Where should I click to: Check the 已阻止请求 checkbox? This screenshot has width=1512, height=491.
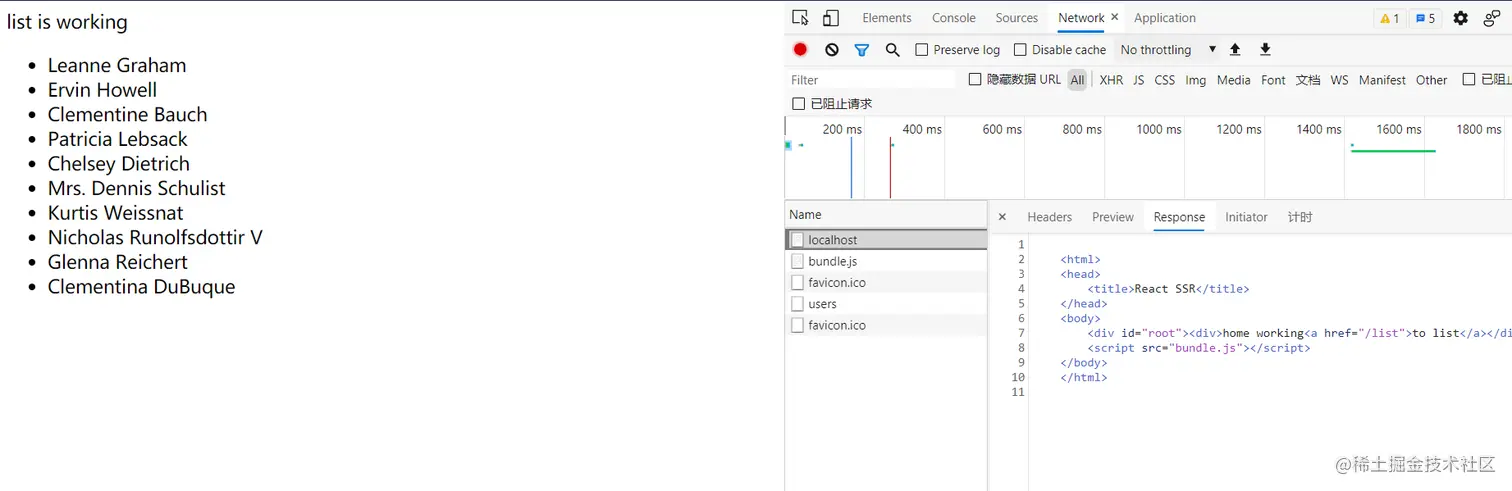point(798,104)
